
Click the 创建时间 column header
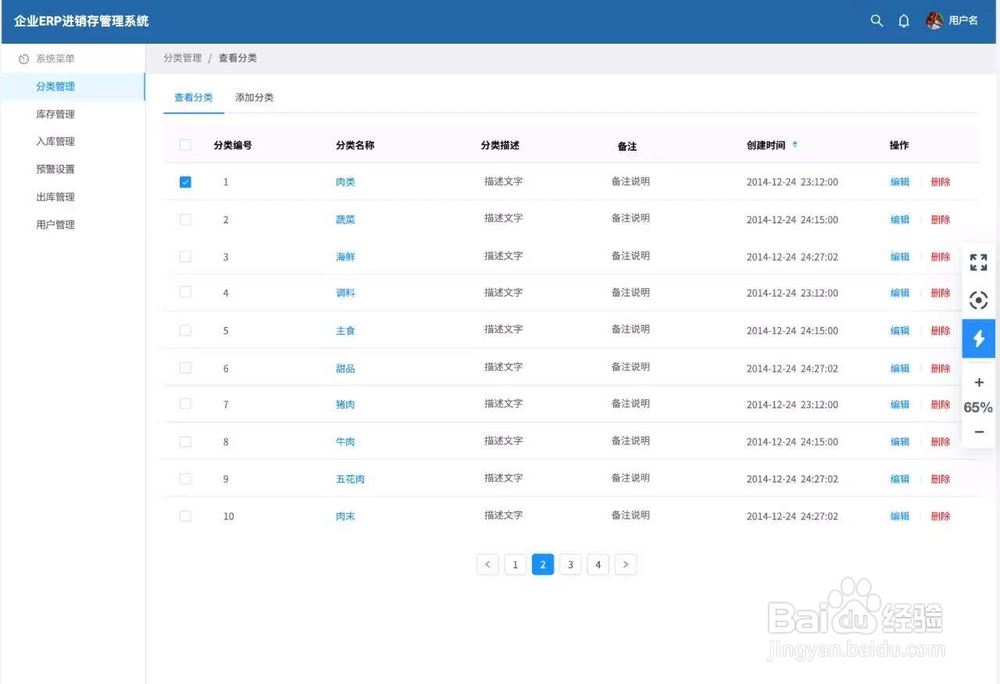tap(766, 145)
